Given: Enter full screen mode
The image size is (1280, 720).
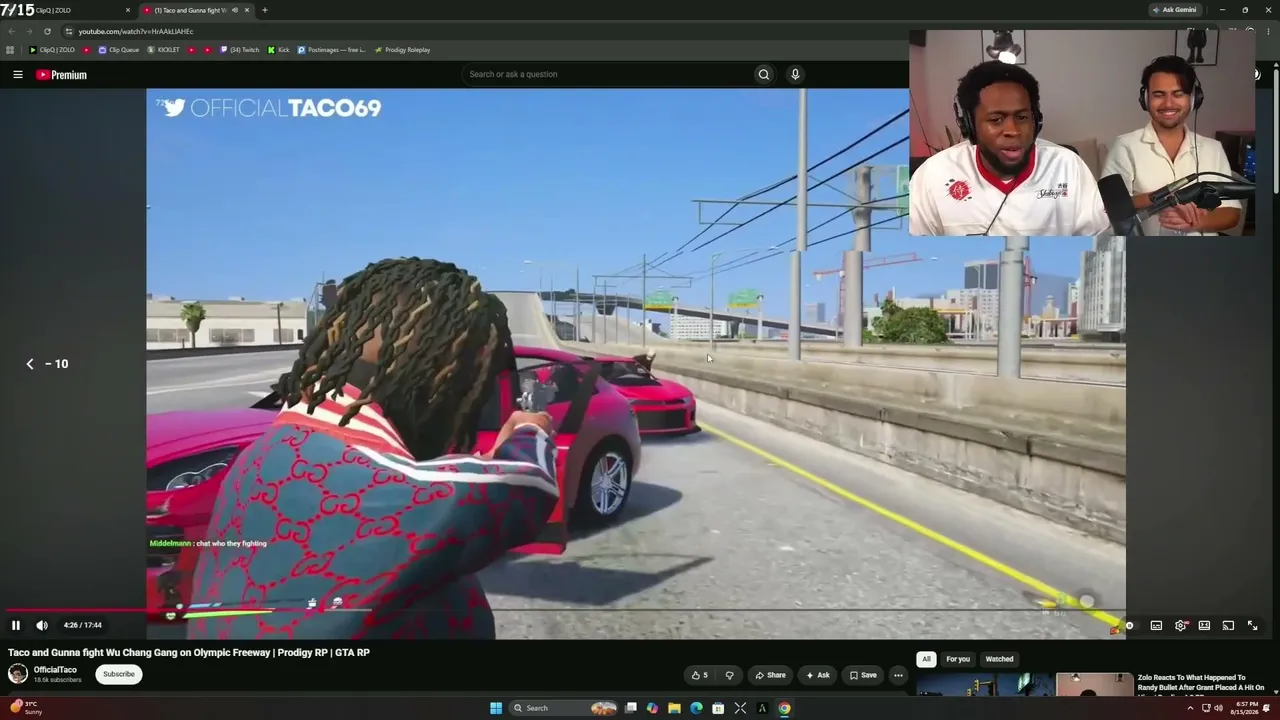Looking at the screenshot, I should click(x=1252, y=625).
